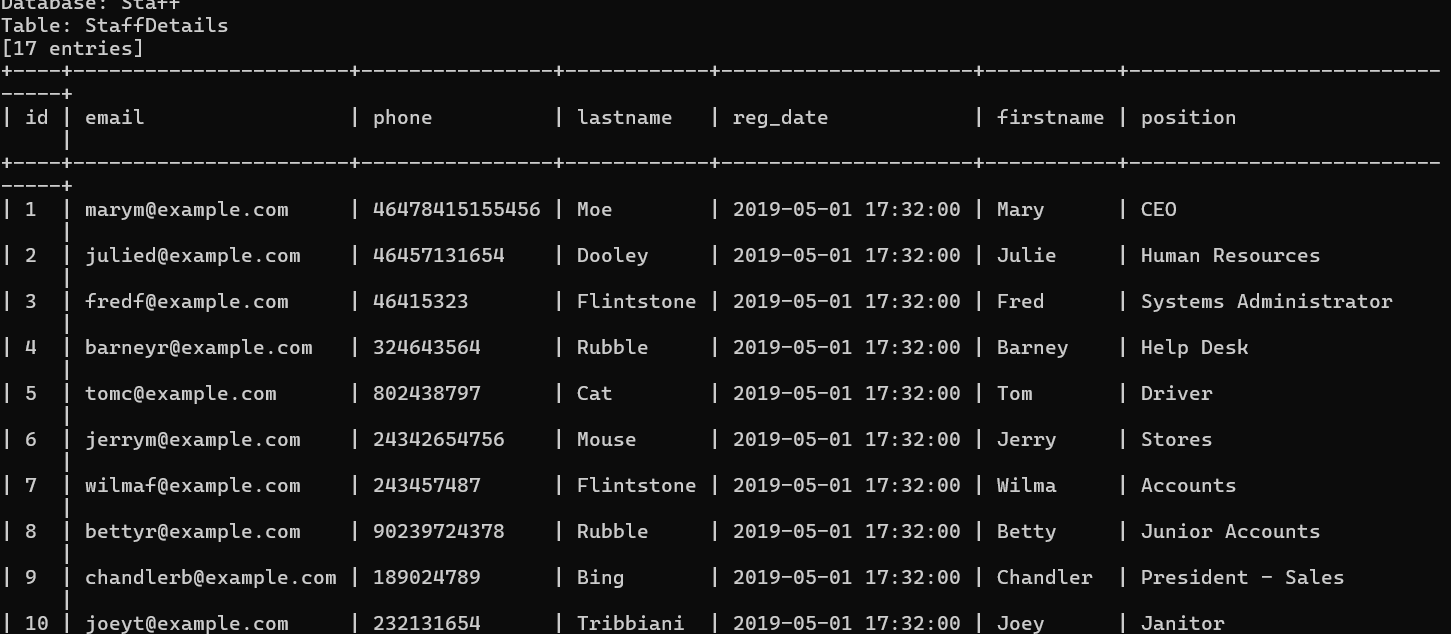Select the lastname Tribbiani entry
This screenshot has height=634, width=1451.
(x=630, y=623)
